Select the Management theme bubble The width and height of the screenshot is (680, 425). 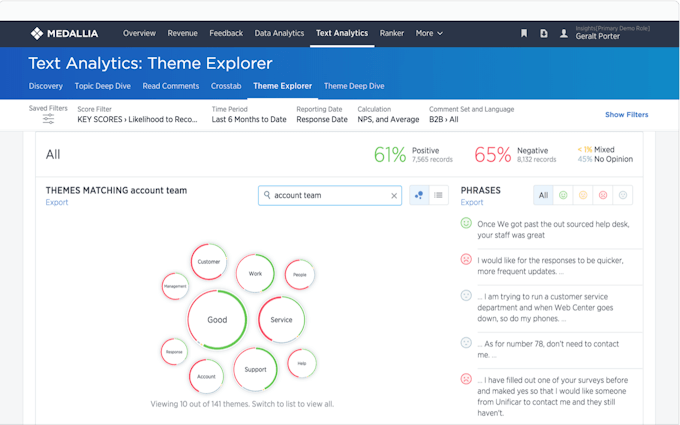(175, 286)
